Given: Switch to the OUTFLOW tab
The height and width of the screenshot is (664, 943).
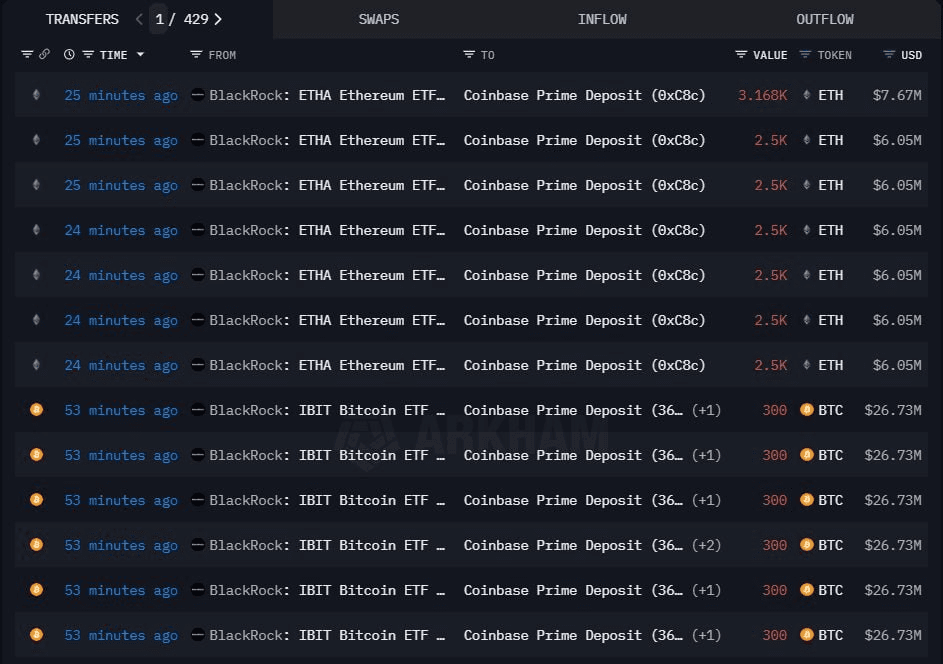Looking at the screenshot, I should (x=825, y=19).
